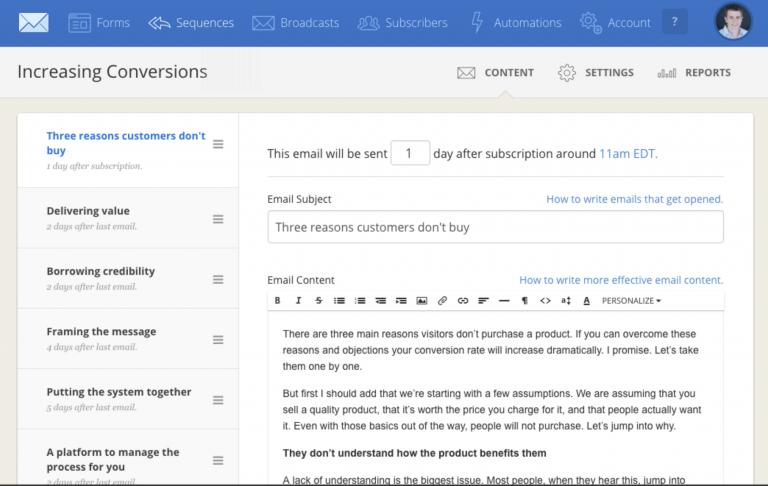Insert a horizontal line
768x486 pixels.
click(x=504, y=300)
